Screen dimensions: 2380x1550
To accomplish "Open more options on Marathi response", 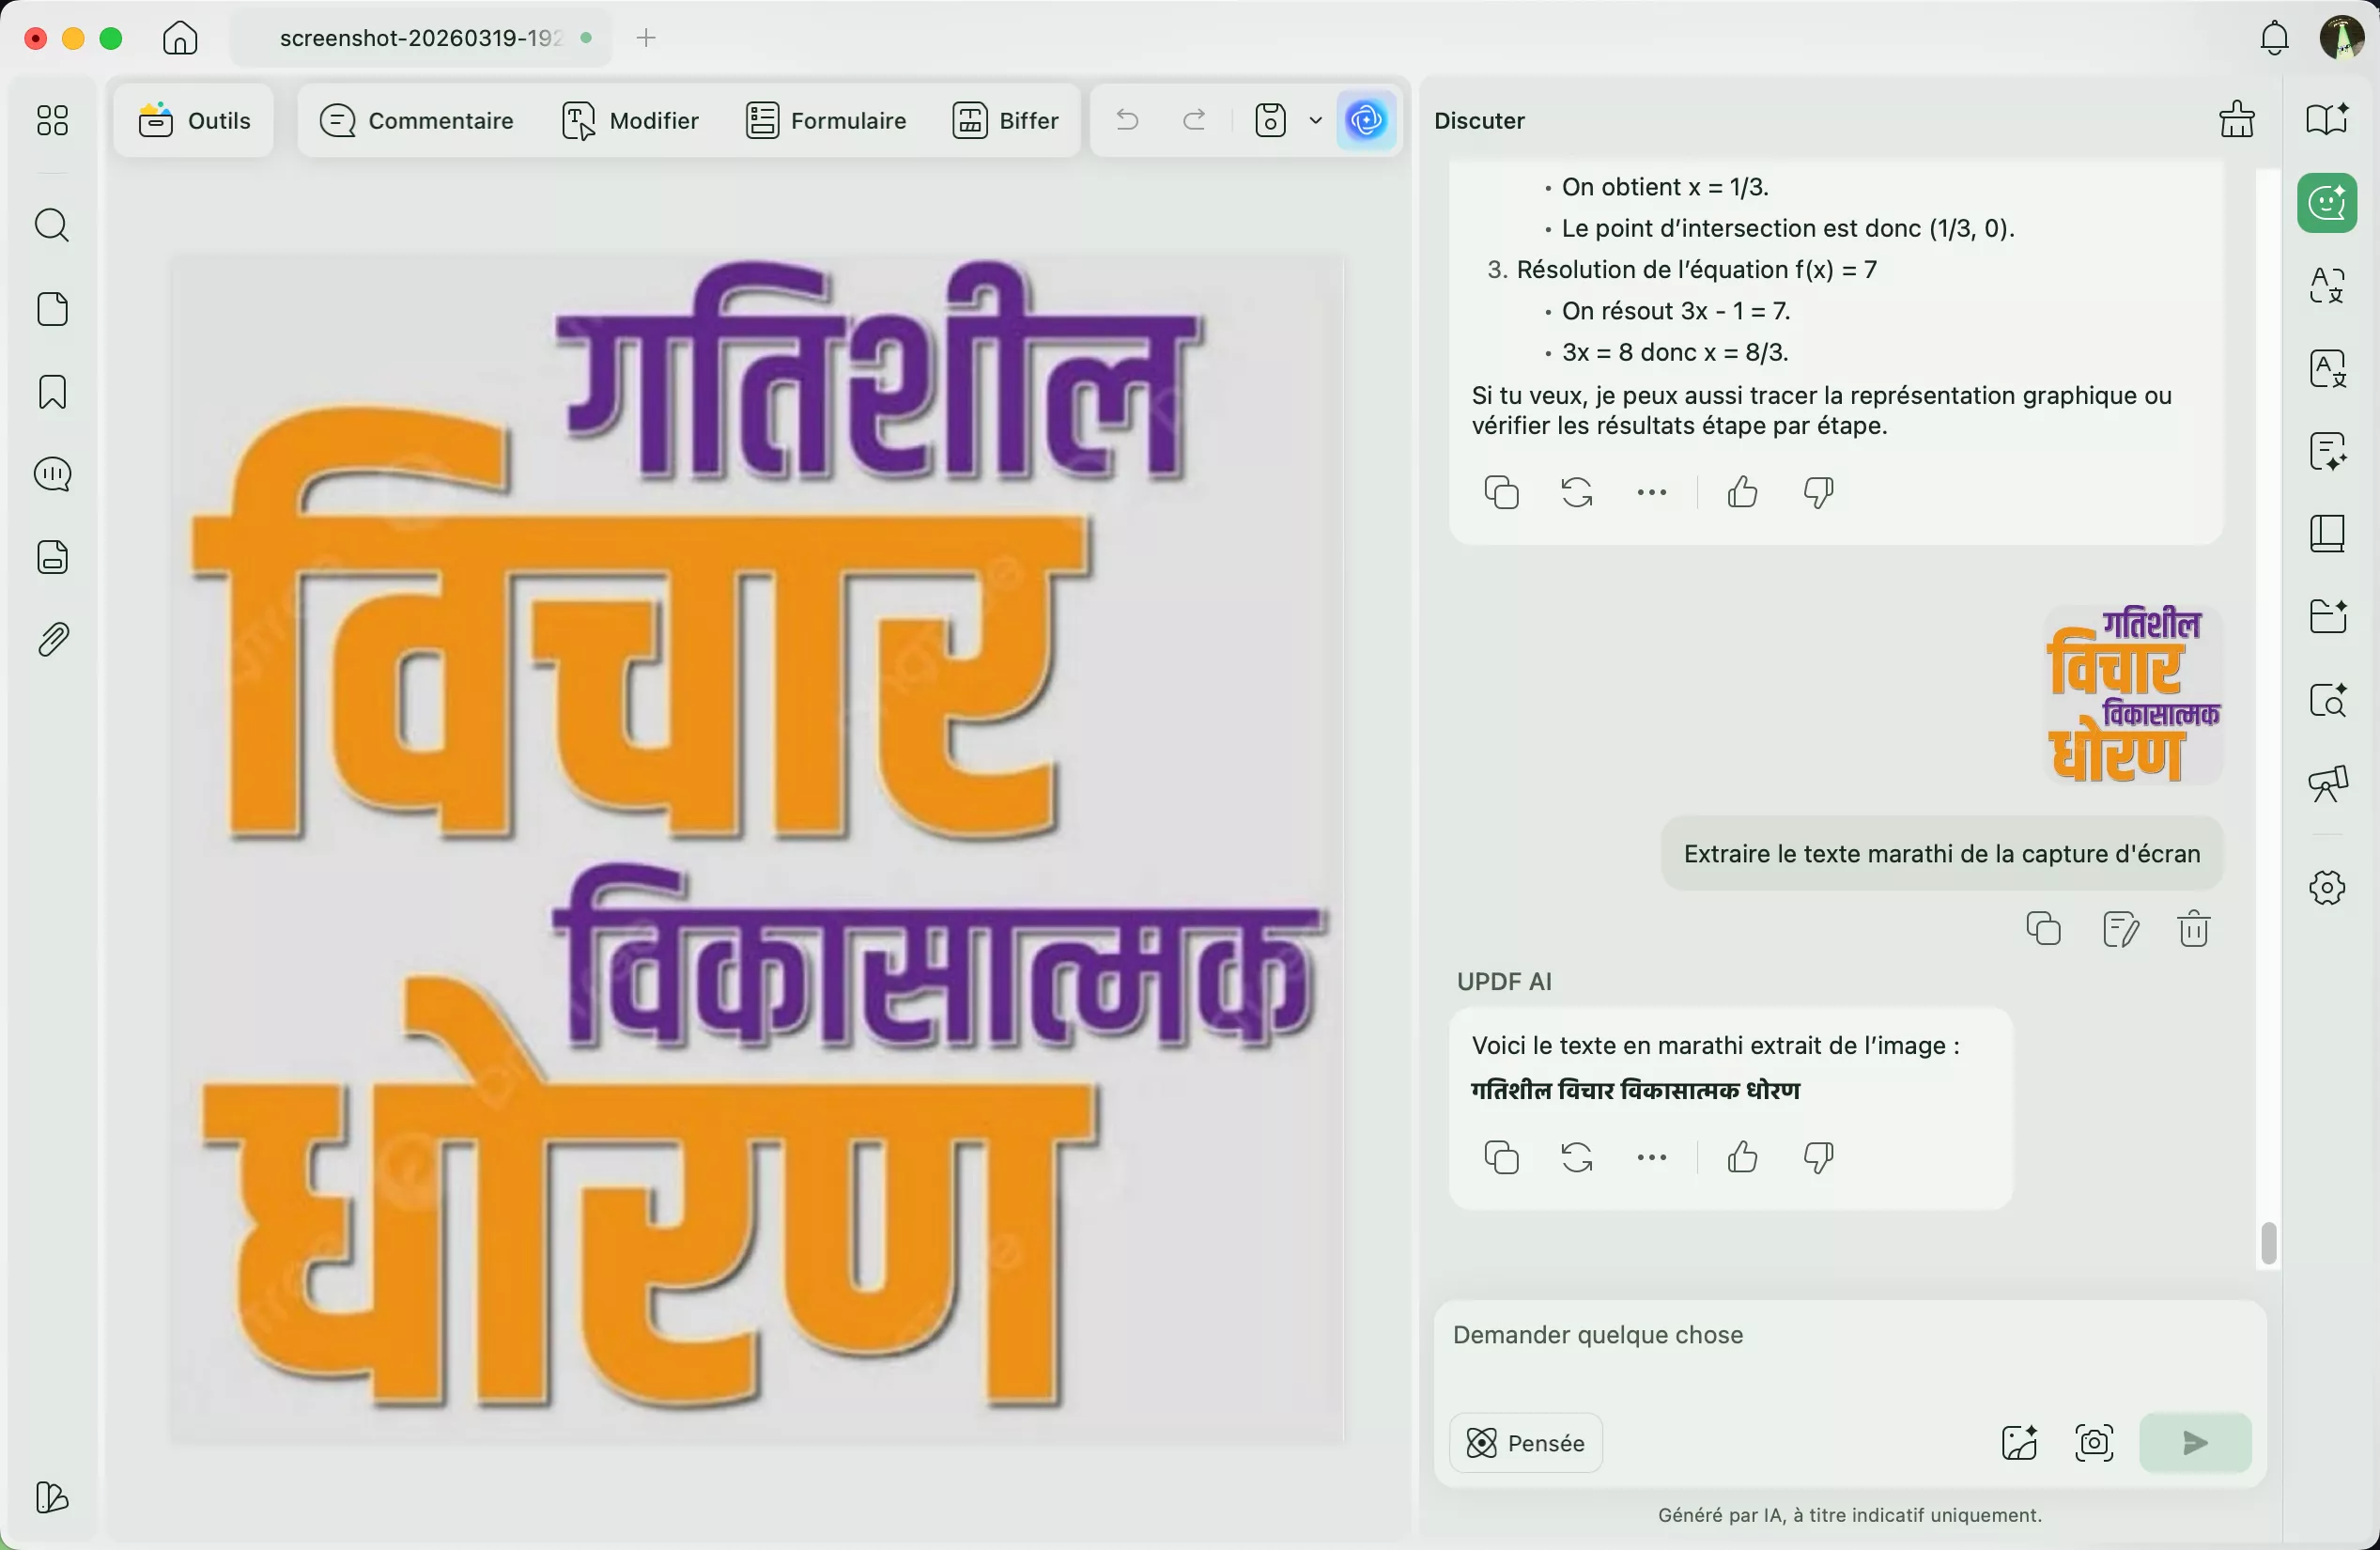I will pos(1651,1157).
